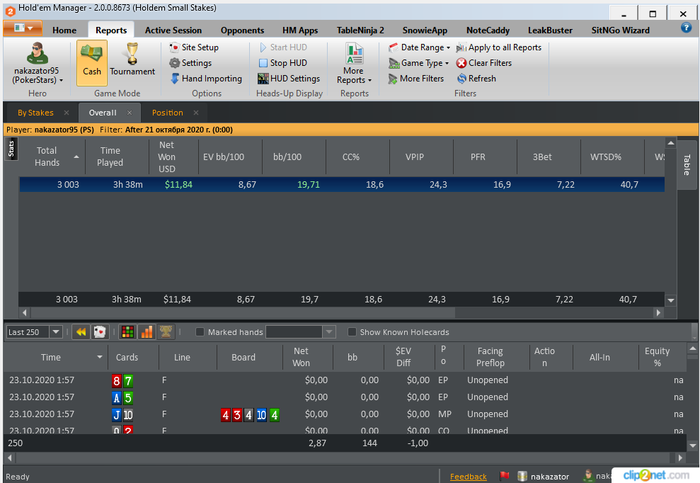The width and height of the screenshot is (700, 483).
Task: Close the Overall report tab
Action: click(129, 112)
